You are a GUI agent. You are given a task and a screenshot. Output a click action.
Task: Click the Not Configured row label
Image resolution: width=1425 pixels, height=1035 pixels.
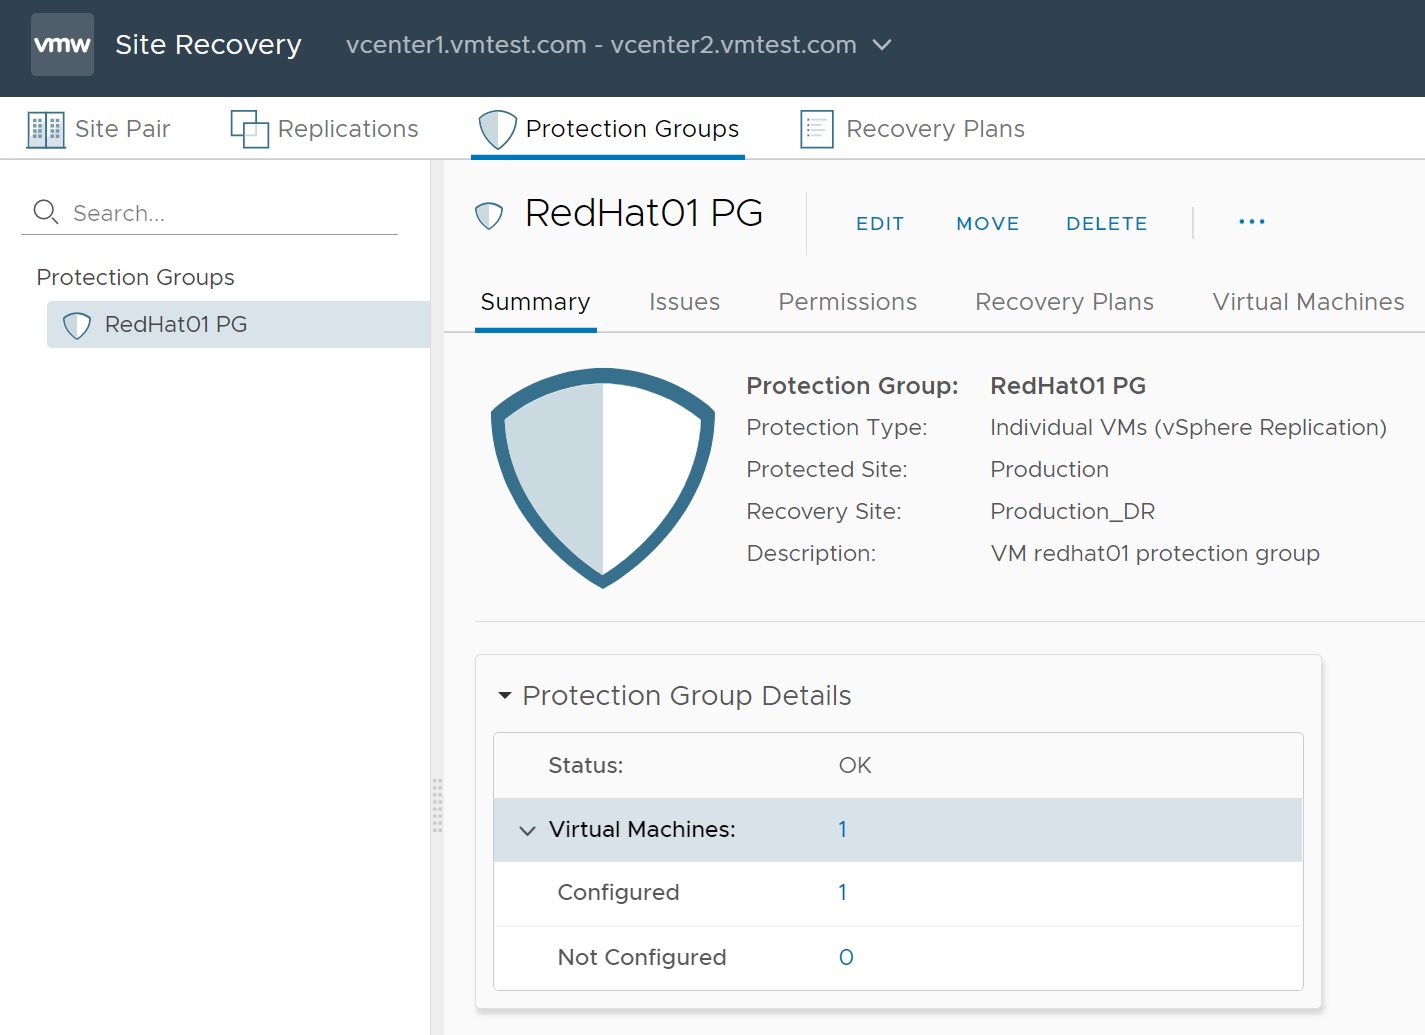[642, 958]
